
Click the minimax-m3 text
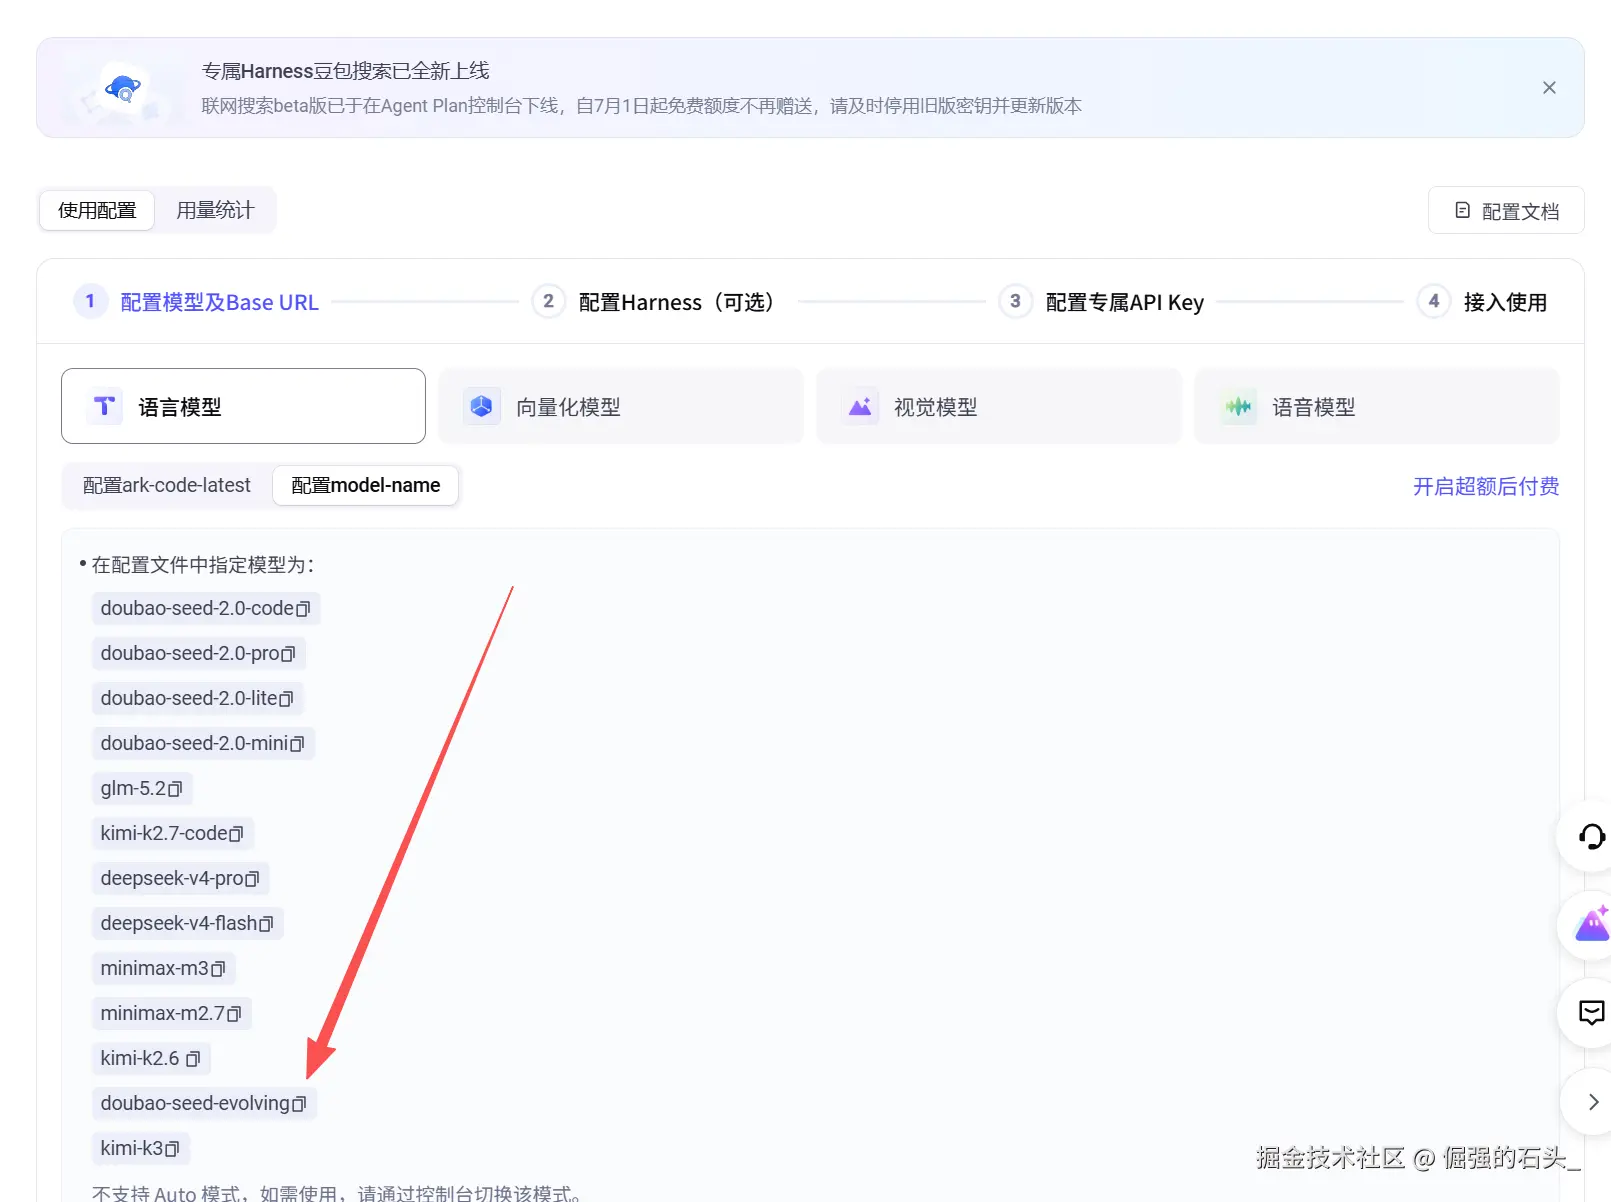(x=155, y=969)
